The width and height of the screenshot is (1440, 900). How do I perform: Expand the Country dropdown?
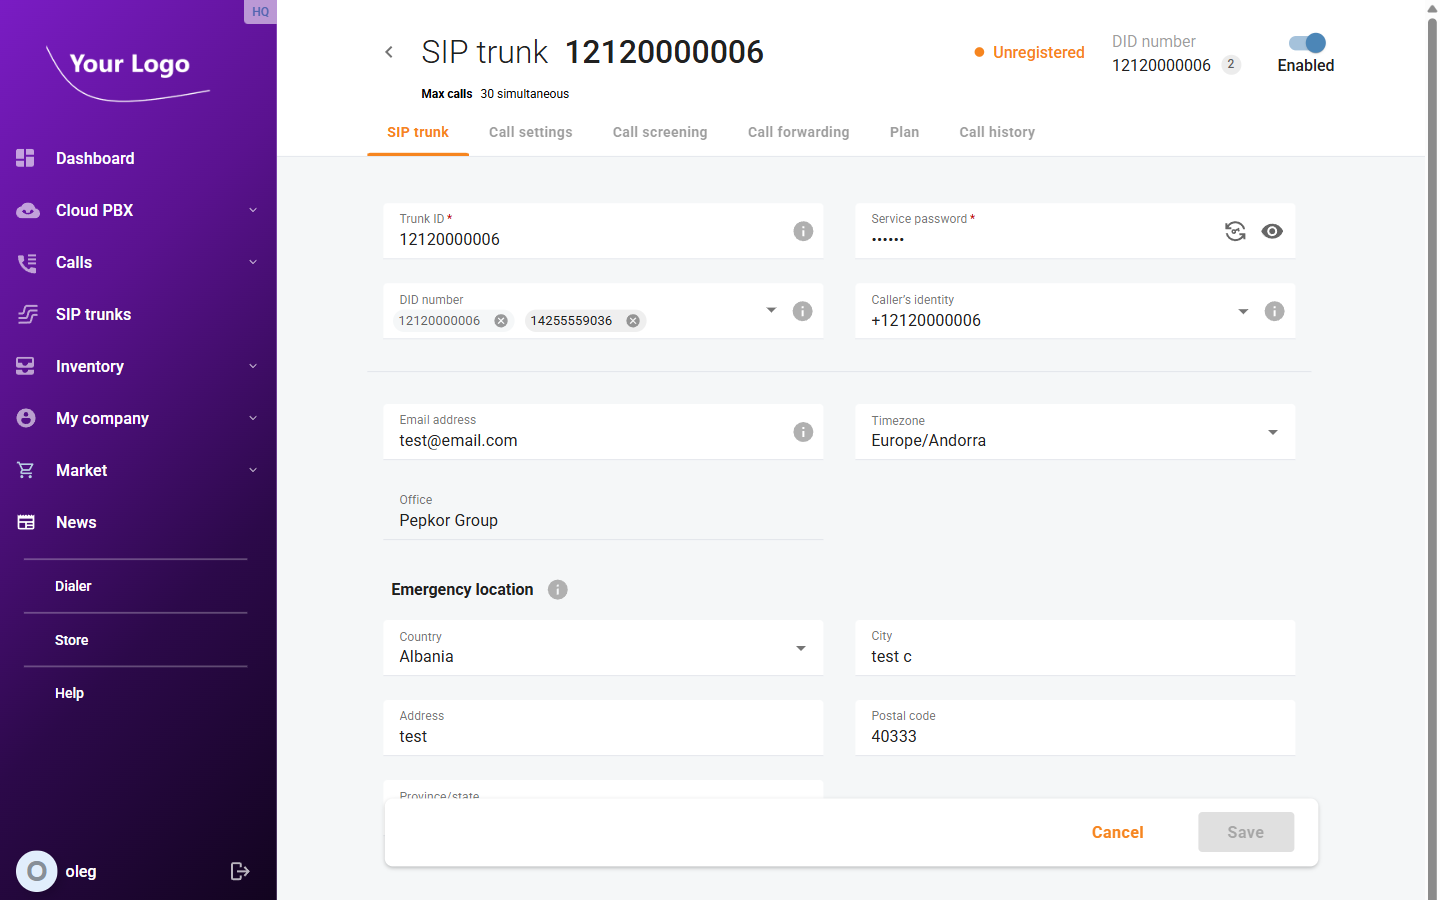click(800, 648)
